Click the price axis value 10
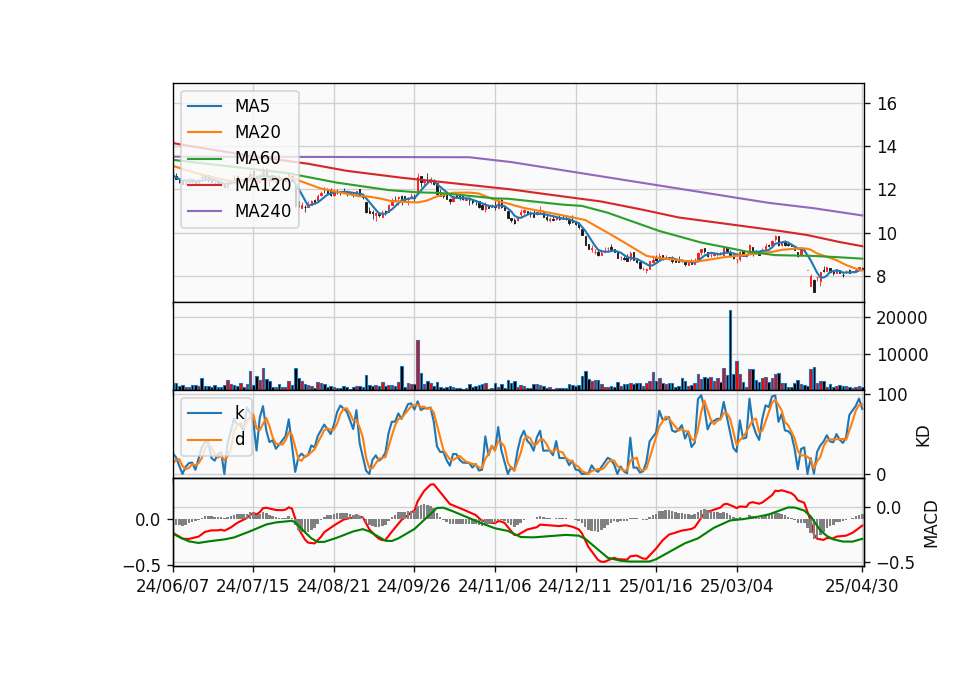The image size is (960, 690). click(x=887, y=234)
